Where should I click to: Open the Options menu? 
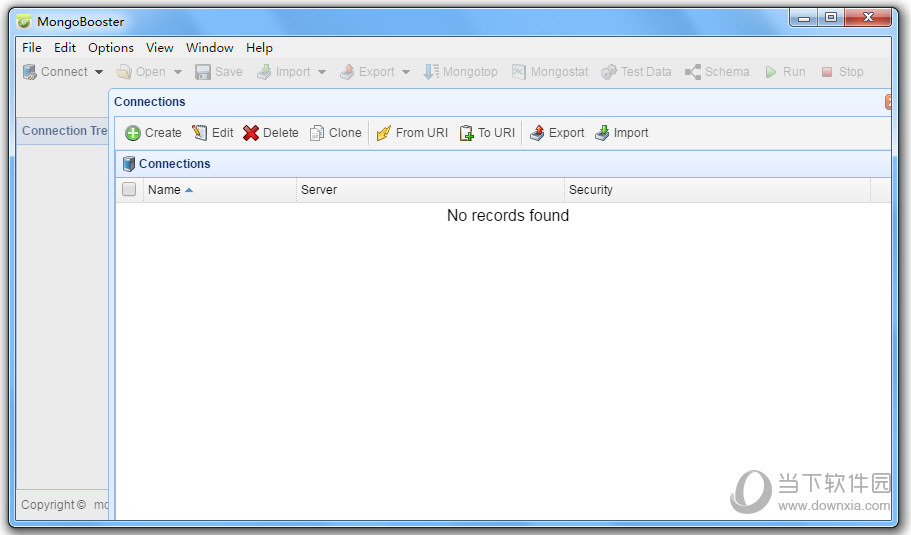(x=111, y=48)
